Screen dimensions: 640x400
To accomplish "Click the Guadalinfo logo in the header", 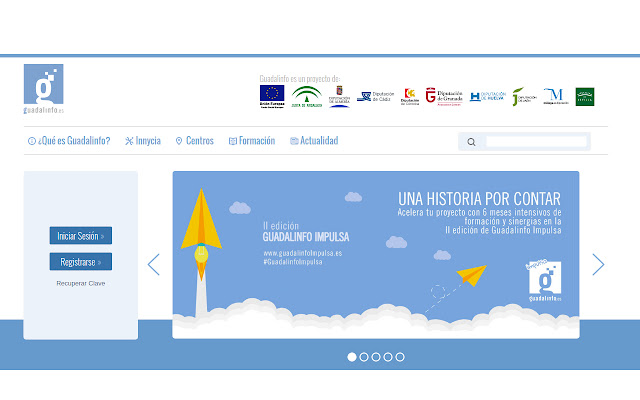I will point(44,89).
